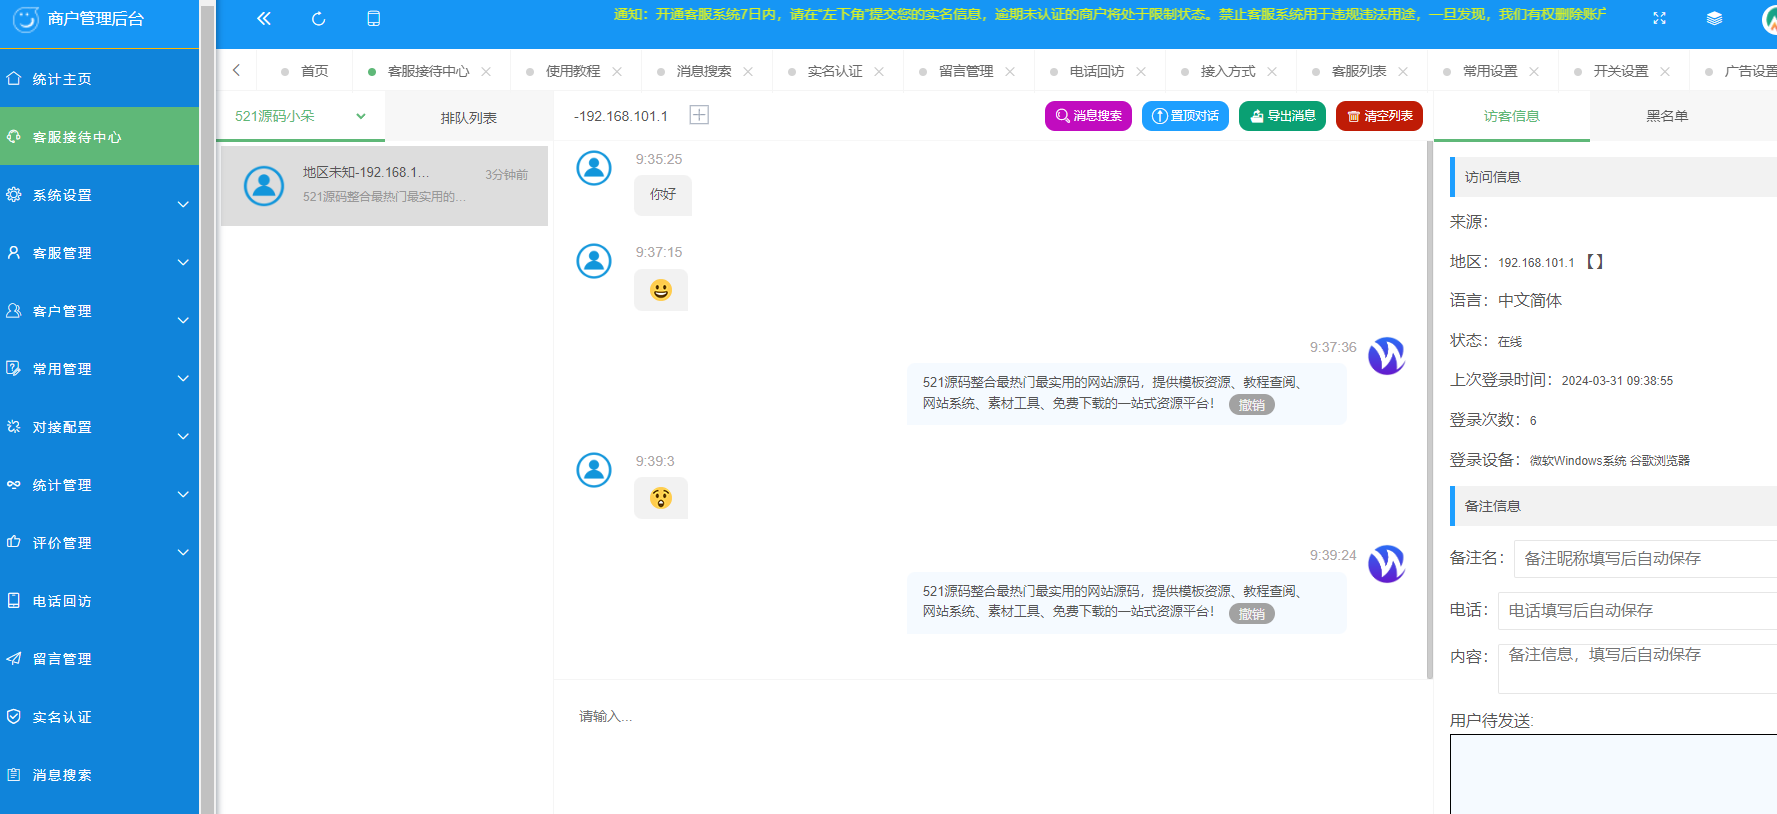Select the 访客信息 tab
The width and height of the screenshot is (1777, 814).
[x=1512, y=116]
